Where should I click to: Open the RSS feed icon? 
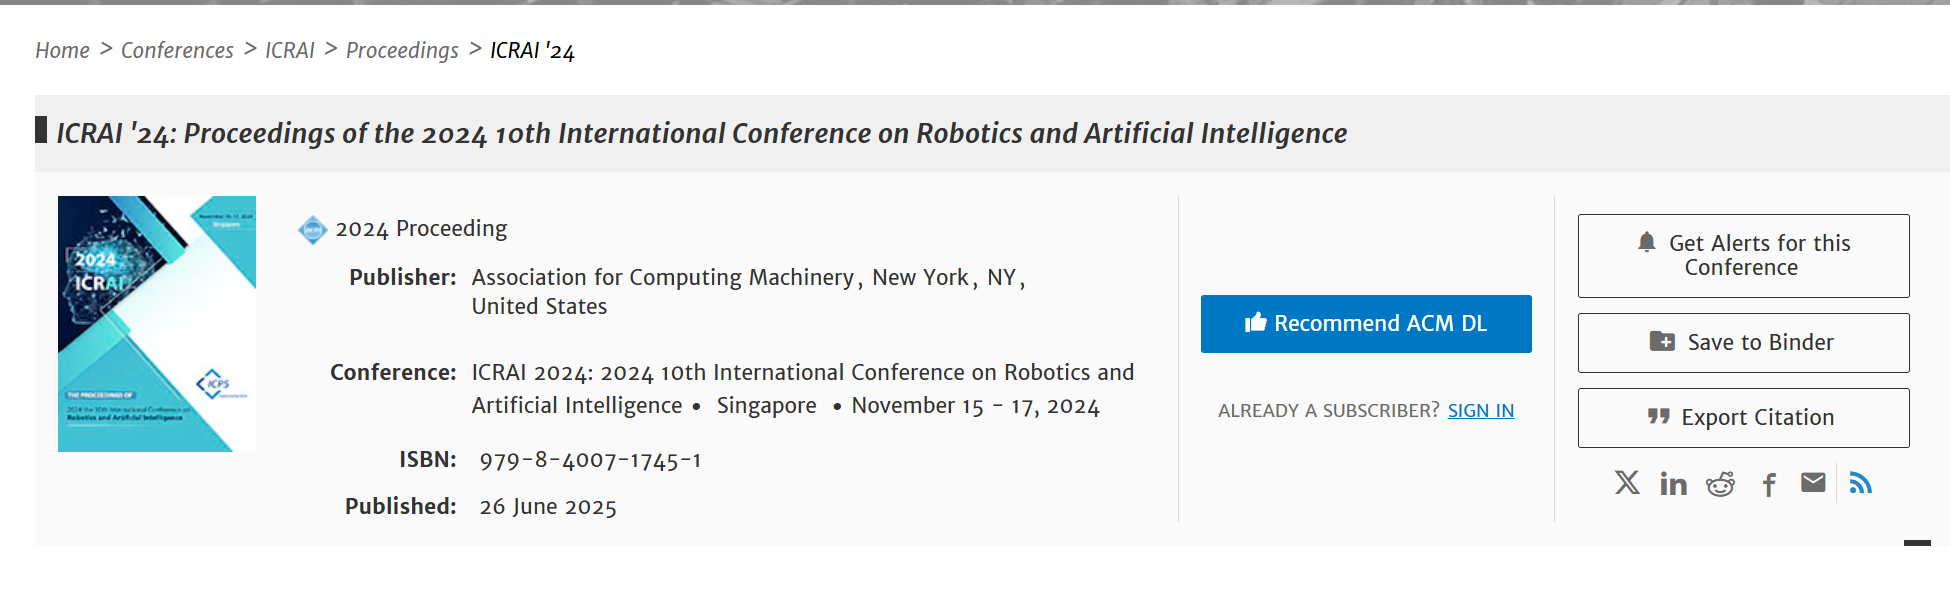[x=1860, y=484]
